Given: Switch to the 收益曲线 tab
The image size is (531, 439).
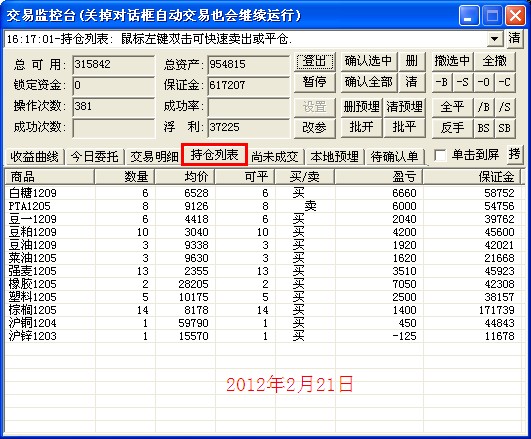Looking at the screenshot, I should coord(35,157).
